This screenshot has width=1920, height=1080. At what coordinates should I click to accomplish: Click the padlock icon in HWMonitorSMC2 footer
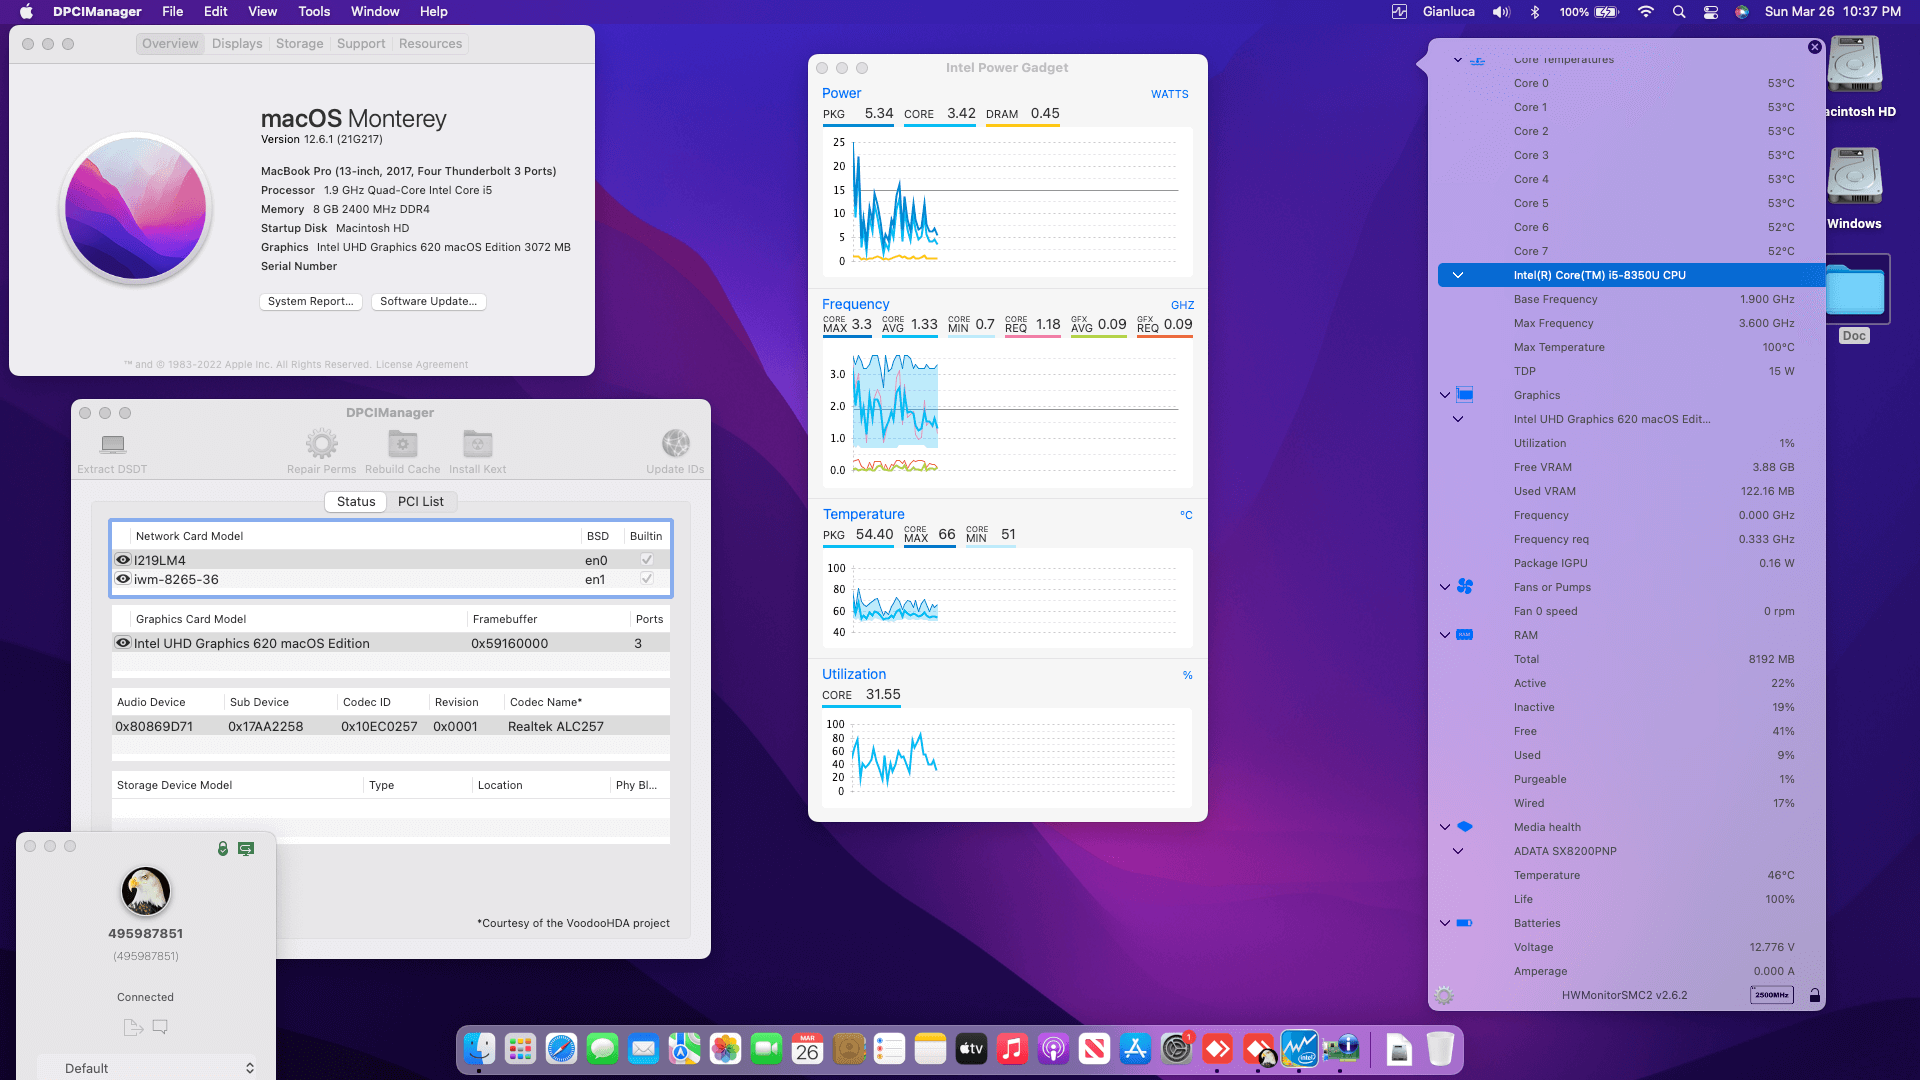point(1814,995)
